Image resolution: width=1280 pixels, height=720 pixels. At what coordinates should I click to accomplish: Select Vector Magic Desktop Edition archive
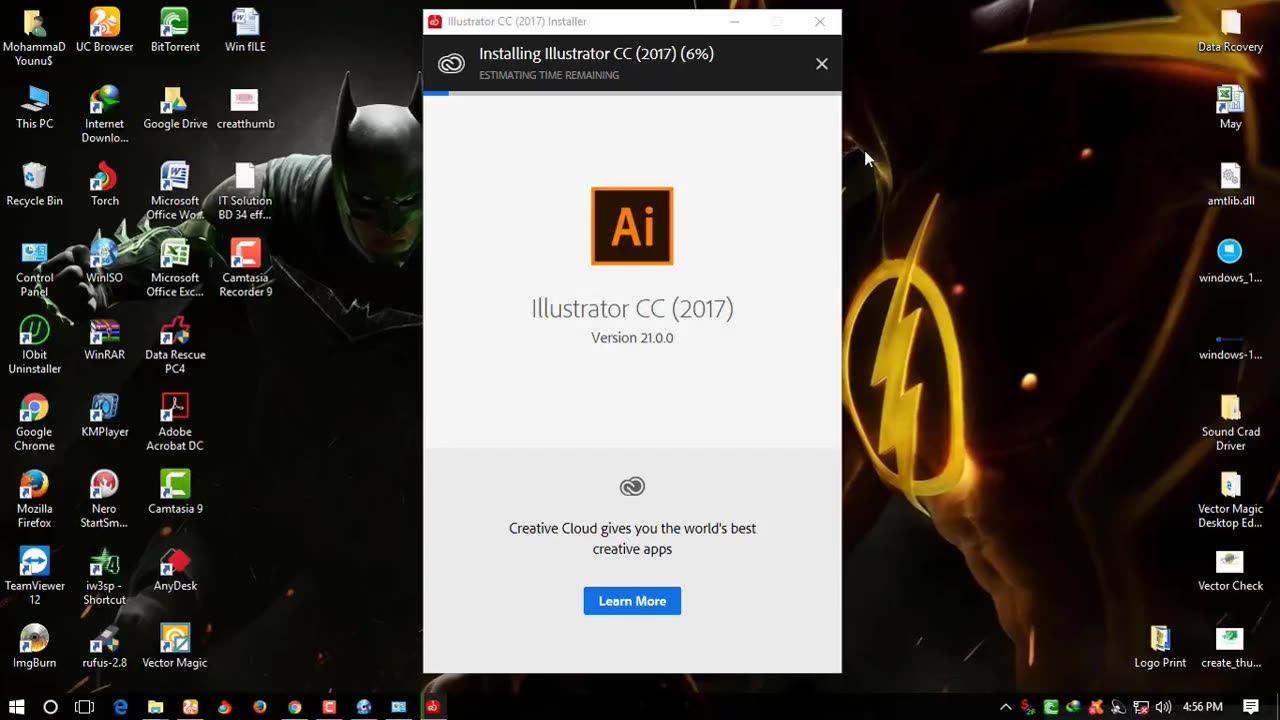[1230, 499]
